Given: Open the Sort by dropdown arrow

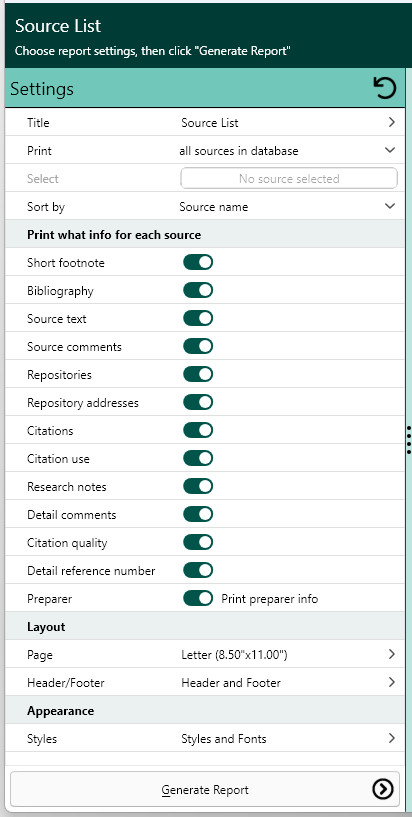Looking at the screenshot, I should pyautogui.click(x=390, y=206).
